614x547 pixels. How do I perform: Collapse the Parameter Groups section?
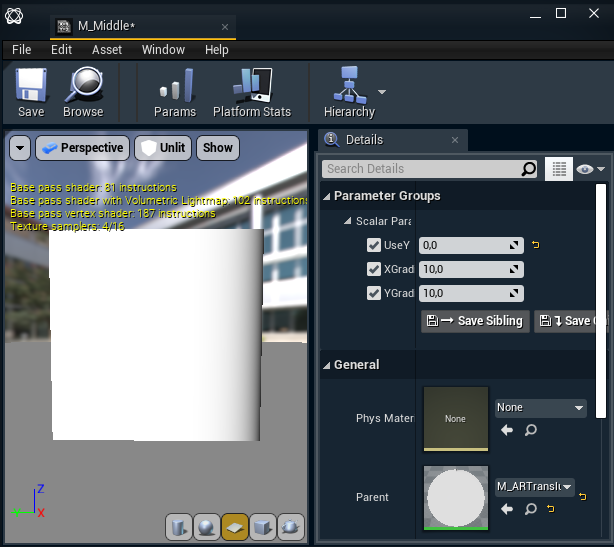(327, 196)
